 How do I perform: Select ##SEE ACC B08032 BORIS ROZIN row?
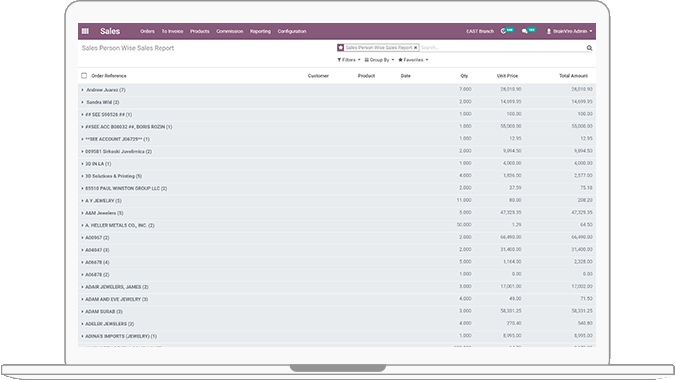(x=337, y=127)
